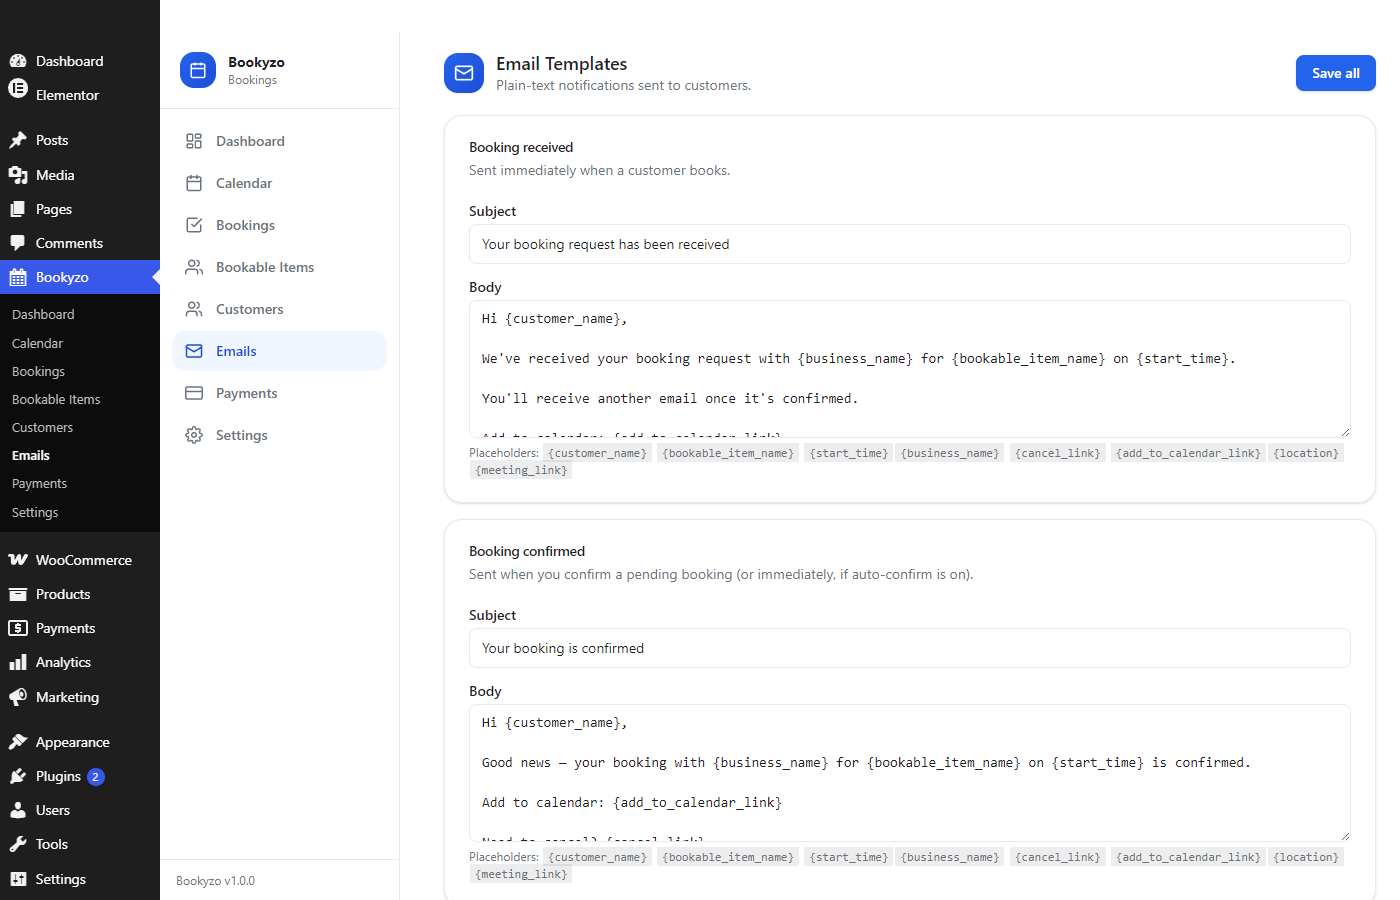Click {cancel_link} placeholder under Booking confirmed
1400x900 pixels.
click(1058, 857)
